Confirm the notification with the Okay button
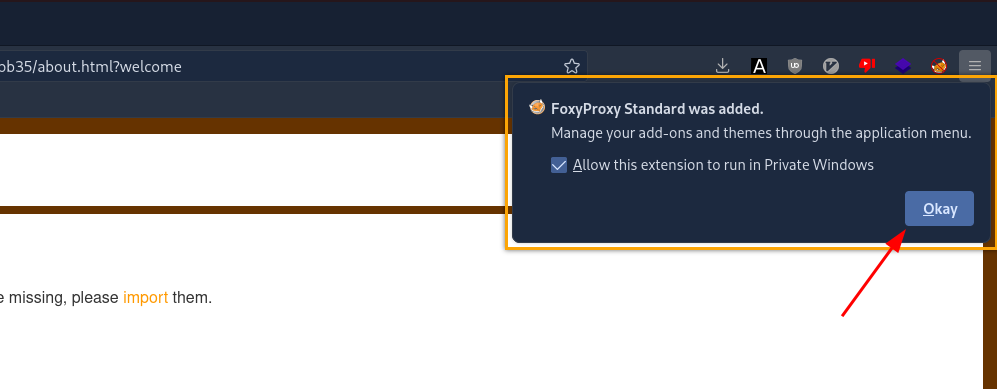 [939, 208]
